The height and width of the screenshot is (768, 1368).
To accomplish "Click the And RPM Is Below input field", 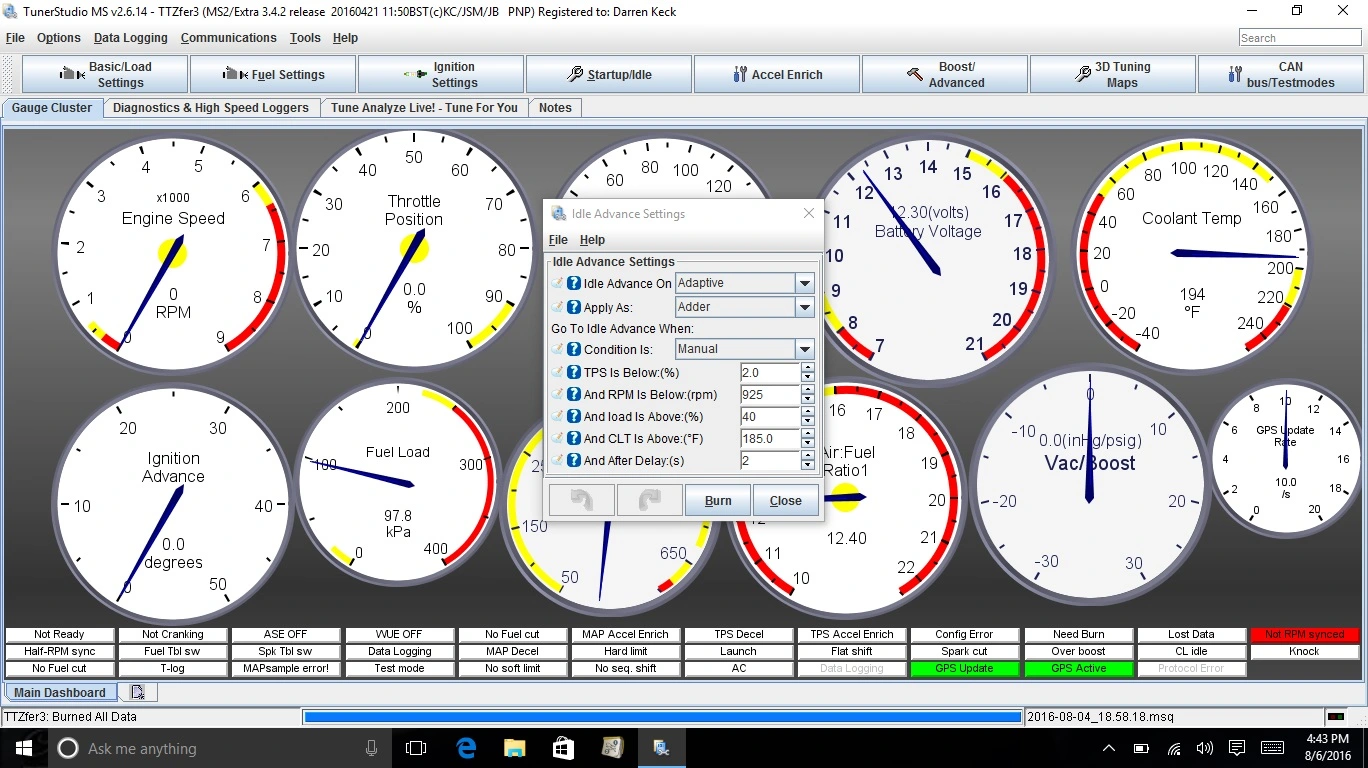I will pyautogui.click(x=770, y=395).
